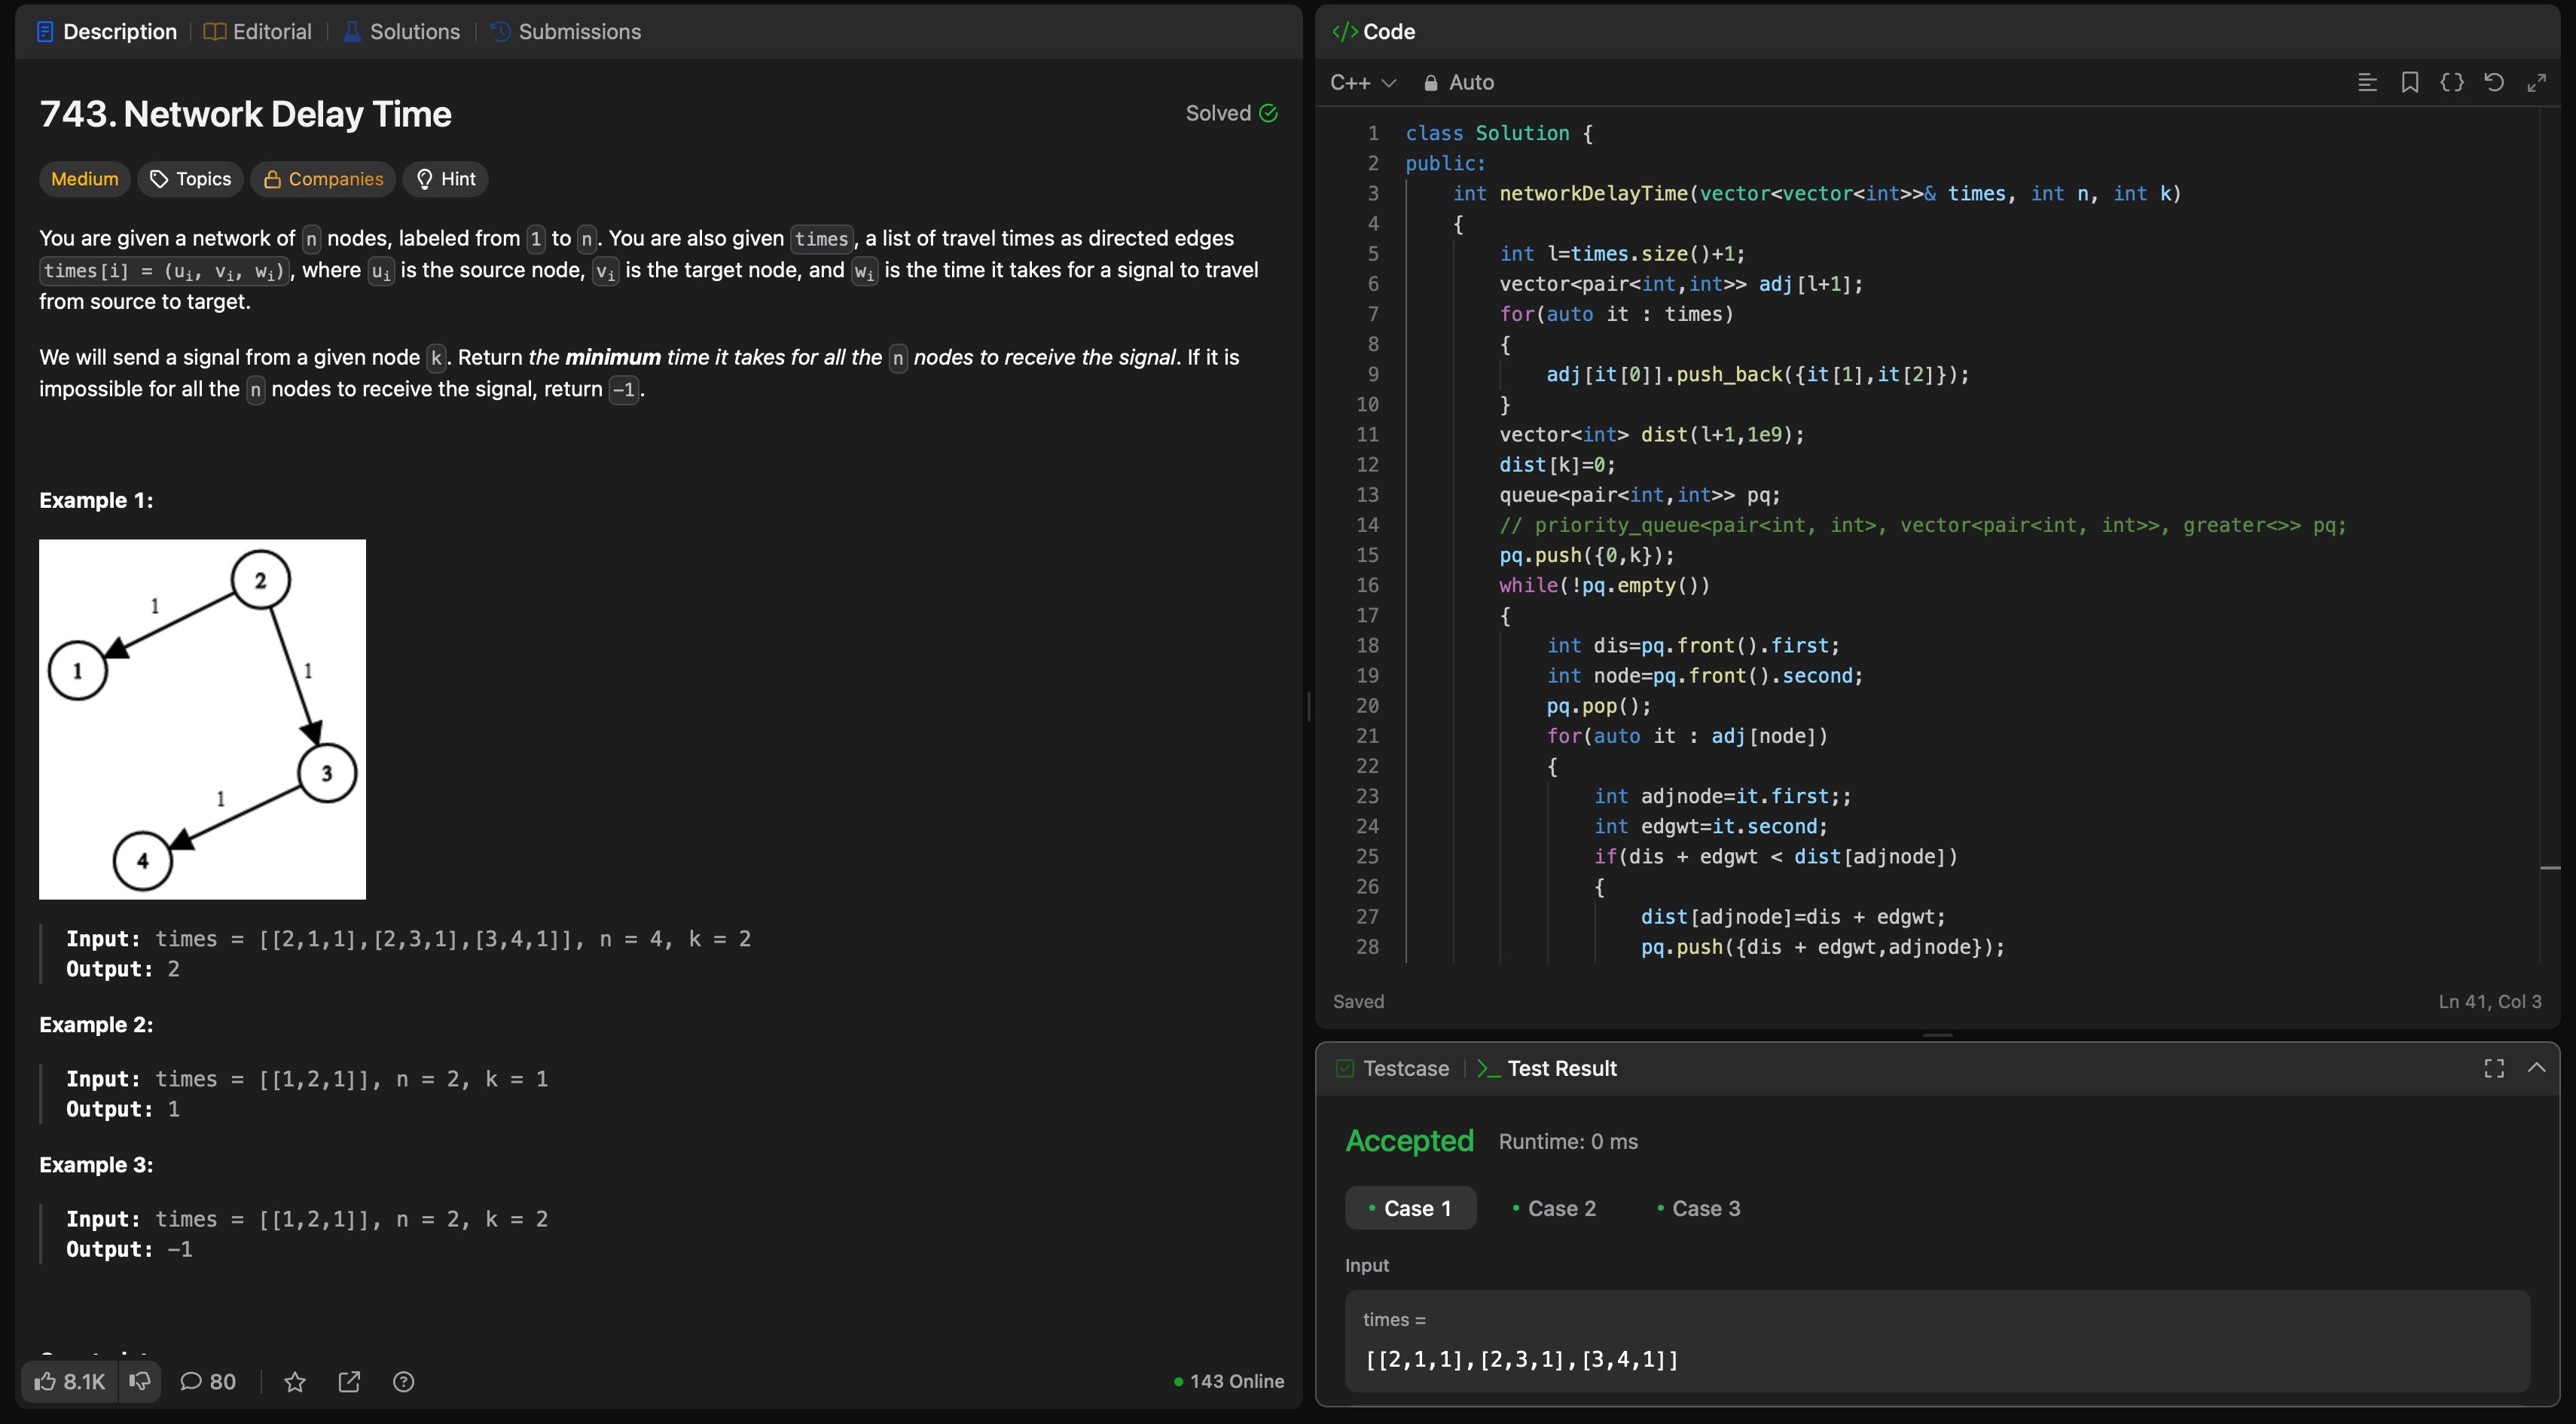Click the bookmark icon in code toolbar
This screenshot has height=1424, width=2576.
2409,83
